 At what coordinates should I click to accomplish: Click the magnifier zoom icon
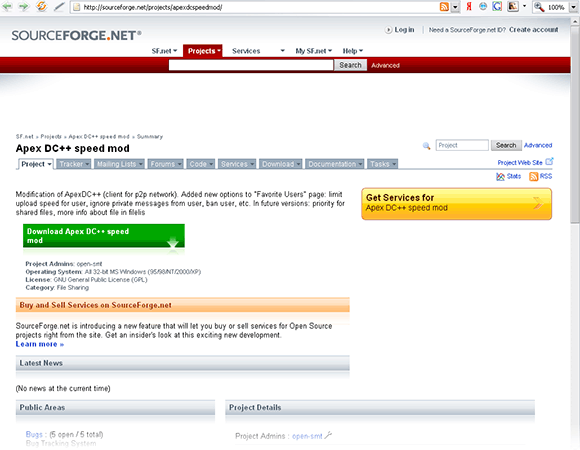(539, 7)
